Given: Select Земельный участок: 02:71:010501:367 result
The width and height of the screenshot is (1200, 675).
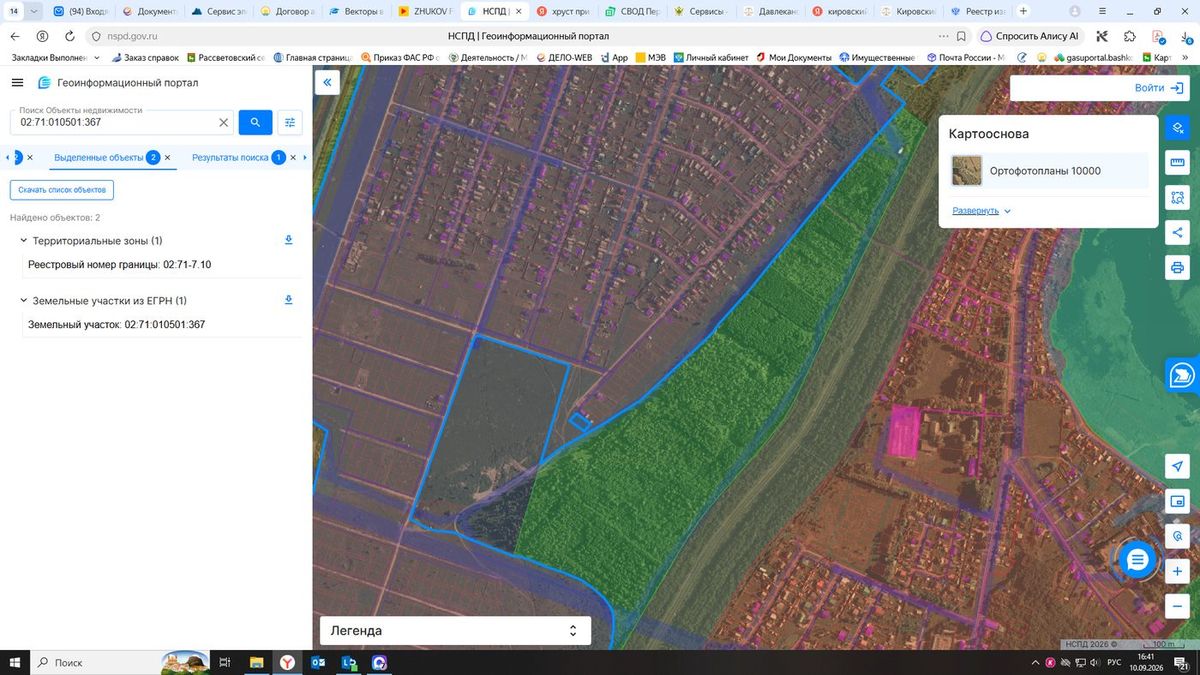Looking at the screenshot, I should click(x=117, y=325).
